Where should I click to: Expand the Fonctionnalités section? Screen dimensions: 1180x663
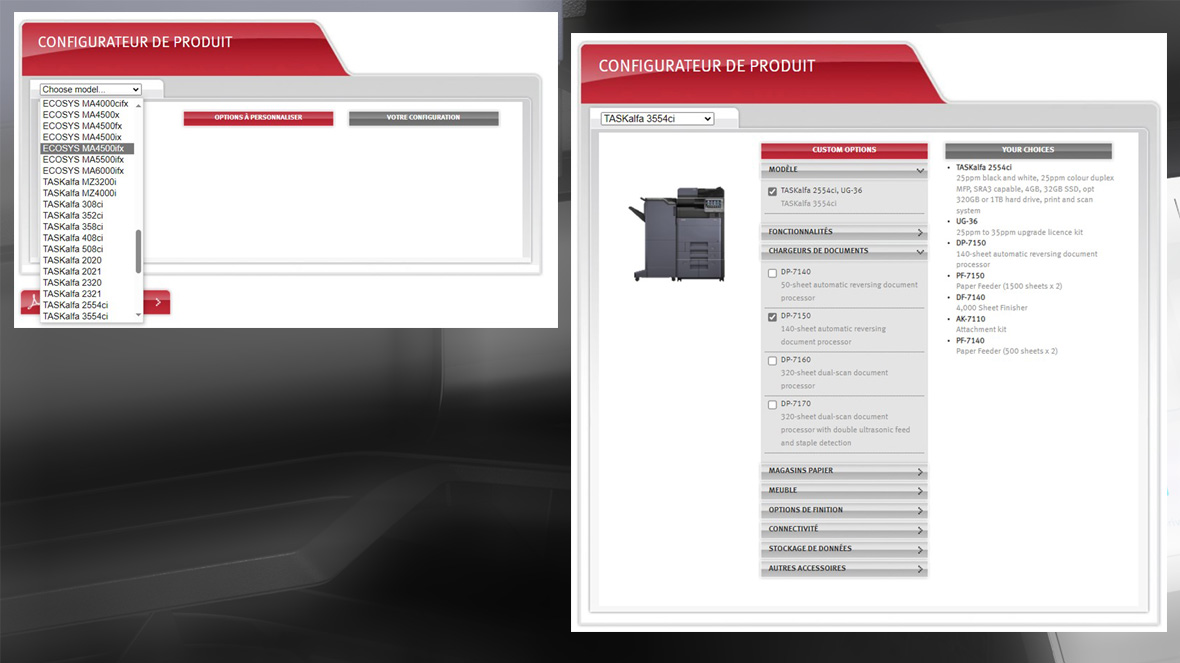(x=843, y=232)
